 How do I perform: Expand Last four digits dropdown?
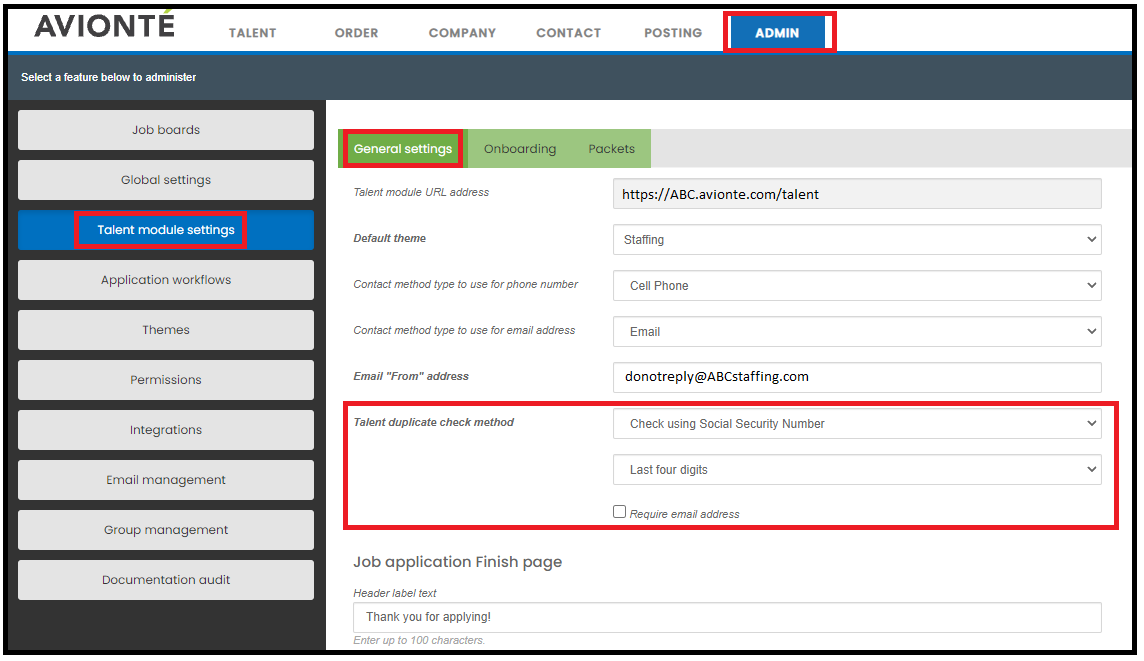click(857, 469)
